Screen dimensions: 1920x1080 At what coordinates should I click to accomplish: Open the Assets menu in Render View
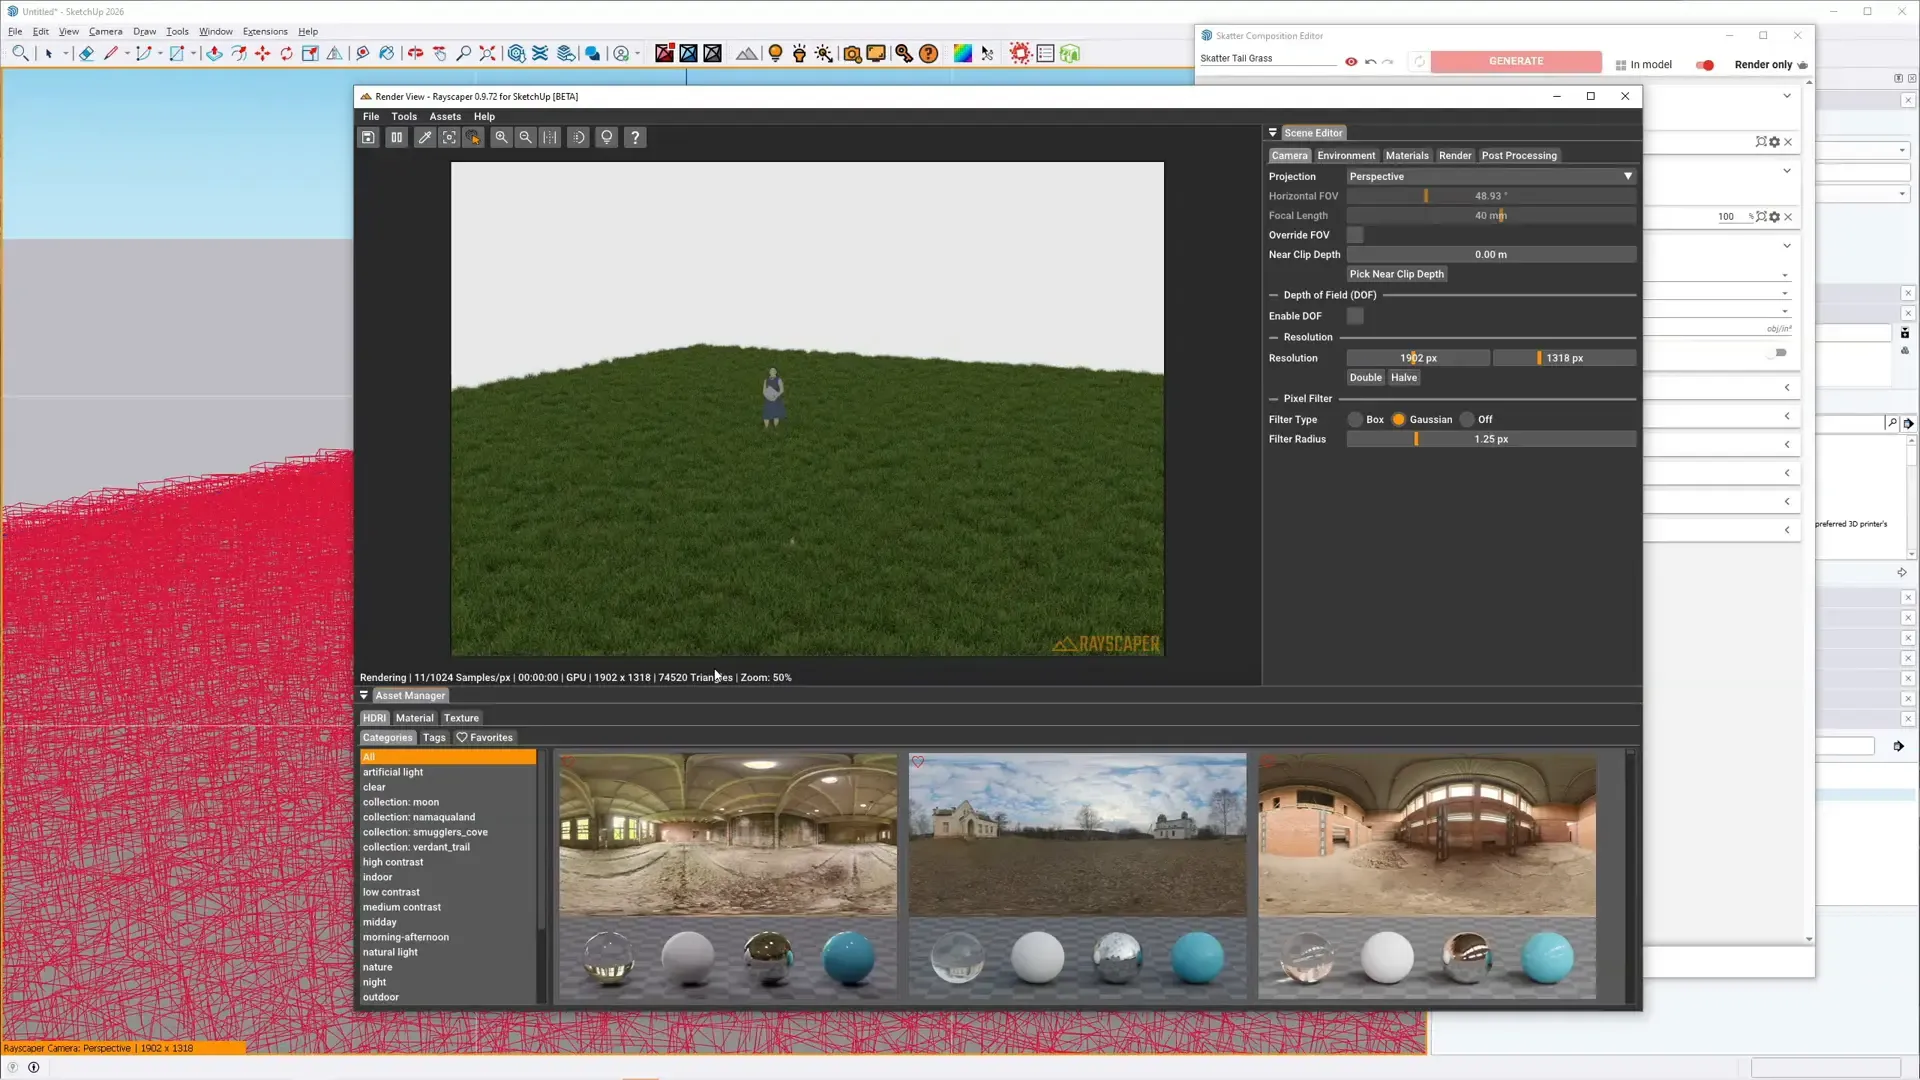(445, 117)
